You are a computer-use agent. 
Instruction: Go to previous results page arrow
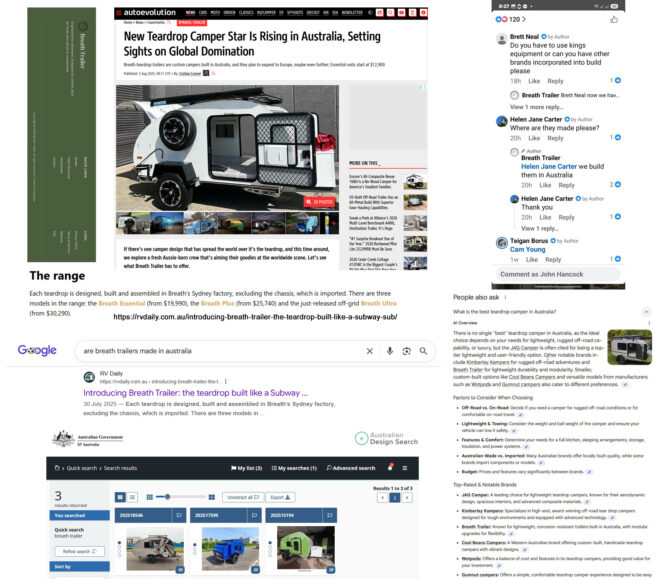(382, 498)
